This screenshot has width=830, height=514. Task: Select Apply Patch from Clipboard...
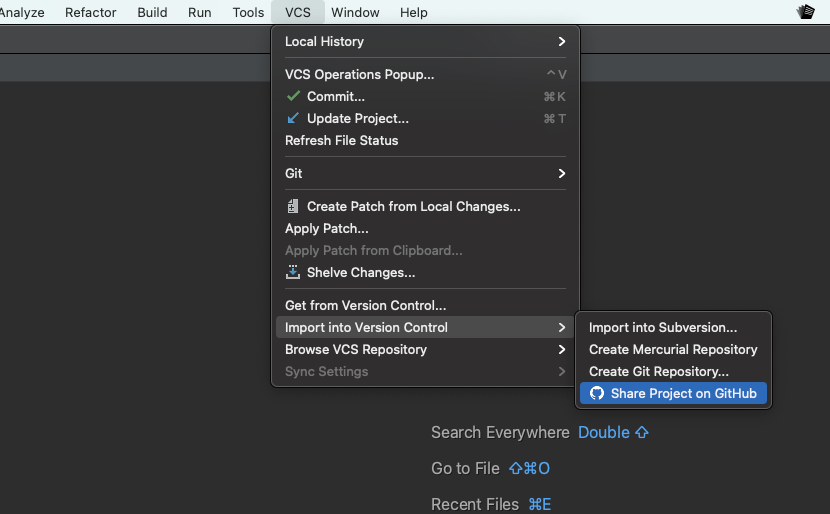pos(425,250)
